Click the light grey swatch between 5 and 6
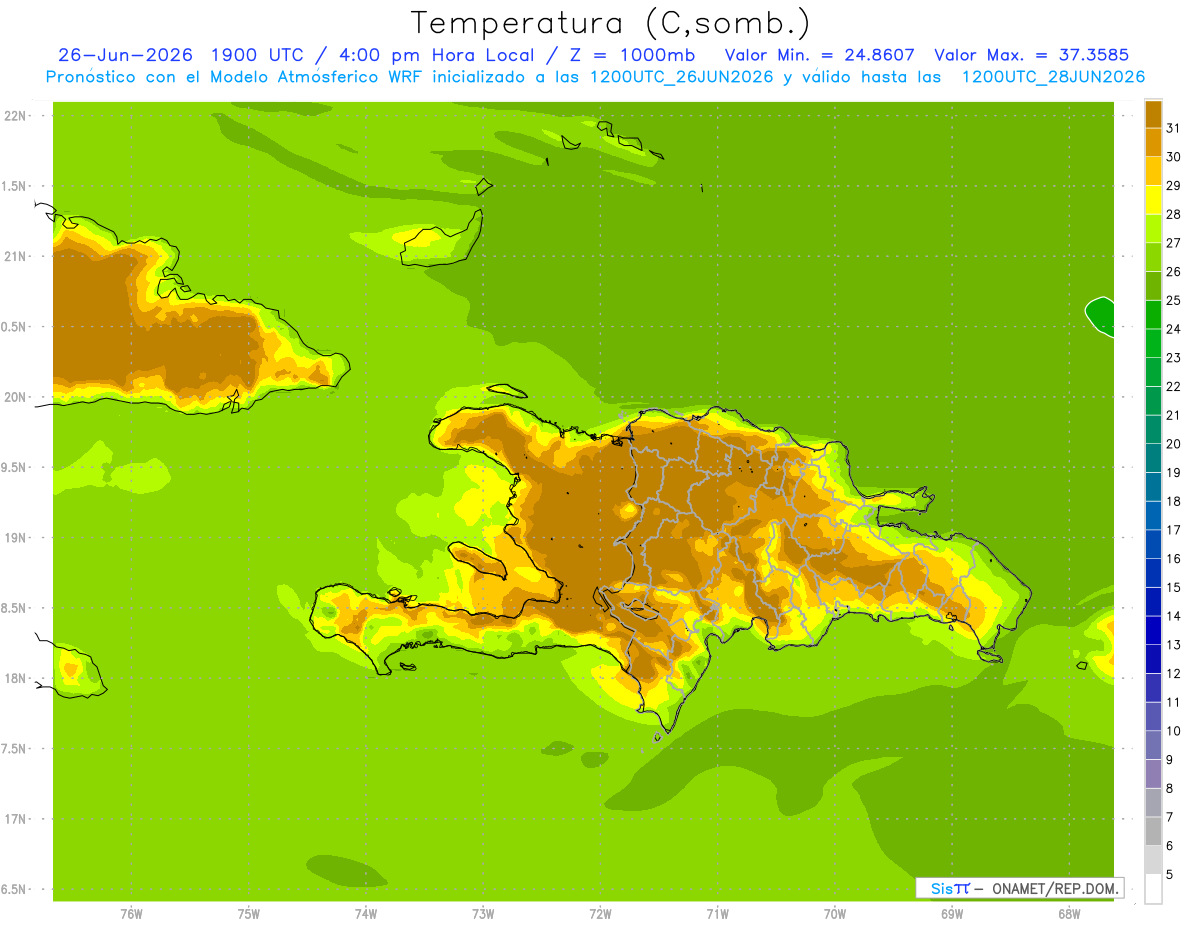1200x927 pixels. (1153, 860)
